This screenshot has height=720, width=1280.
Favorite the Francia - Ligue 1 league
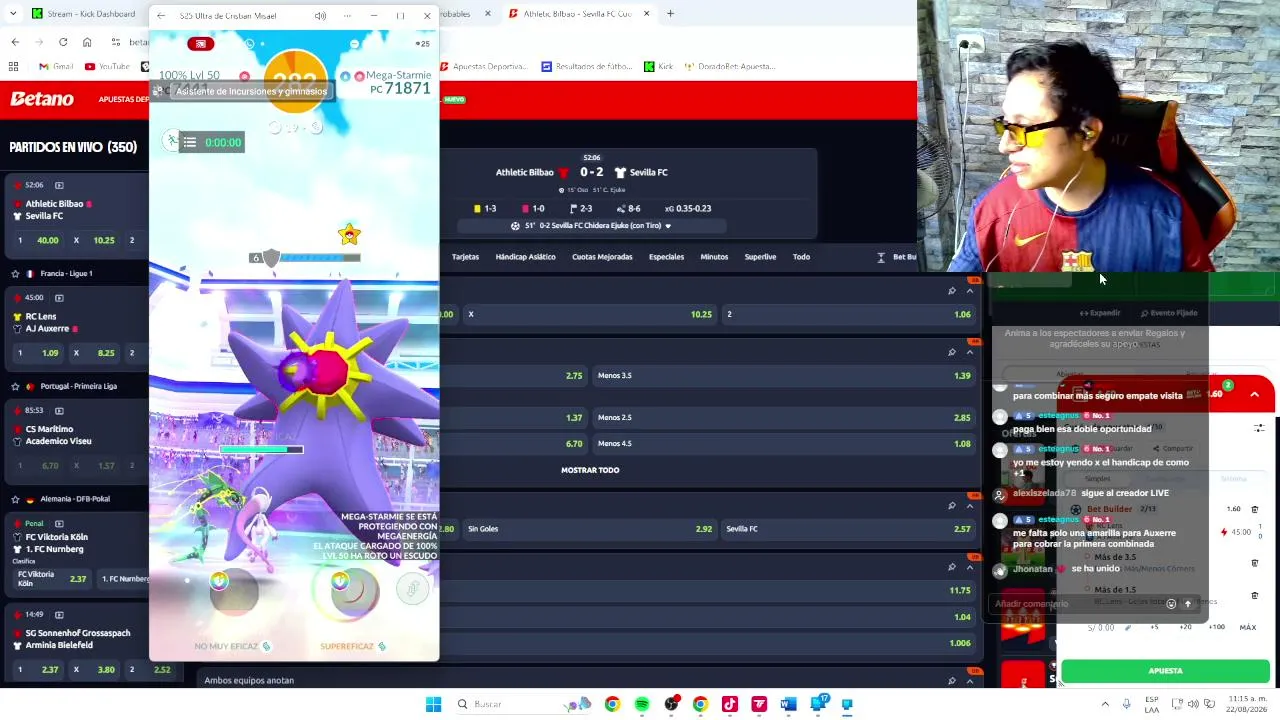(x=15, y=273)
